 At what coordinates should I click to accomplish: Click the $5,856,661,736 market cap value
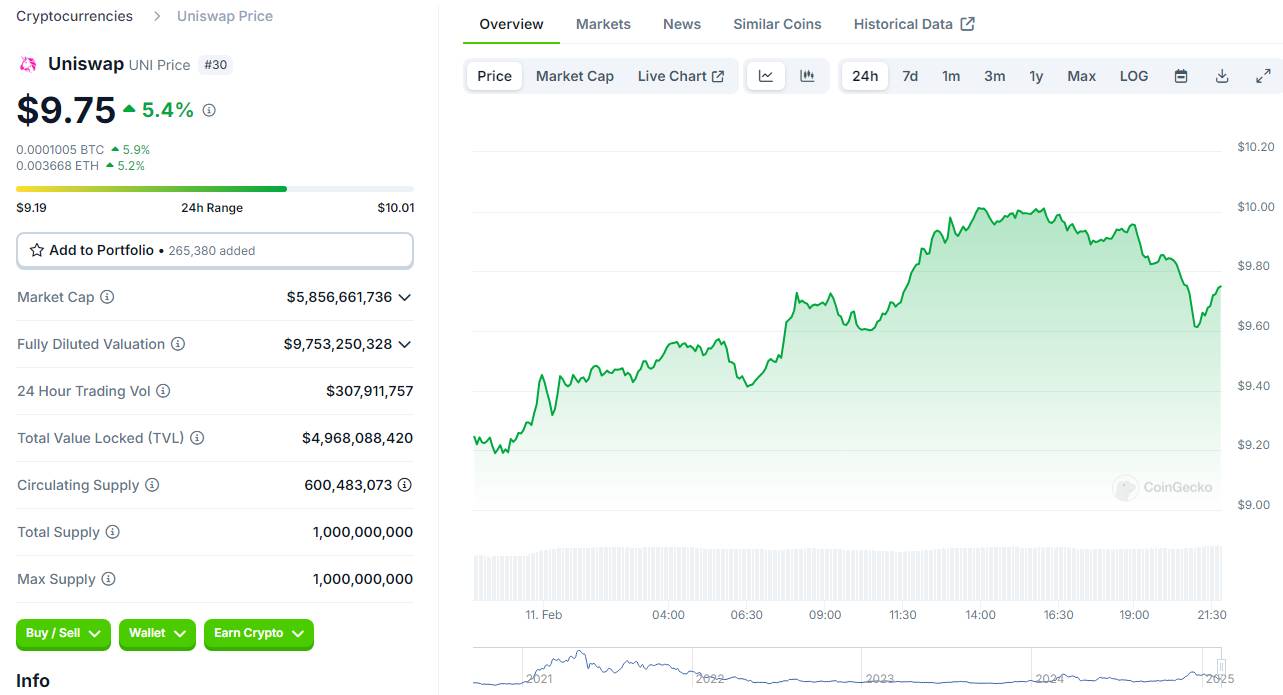[x=339, y=297]
